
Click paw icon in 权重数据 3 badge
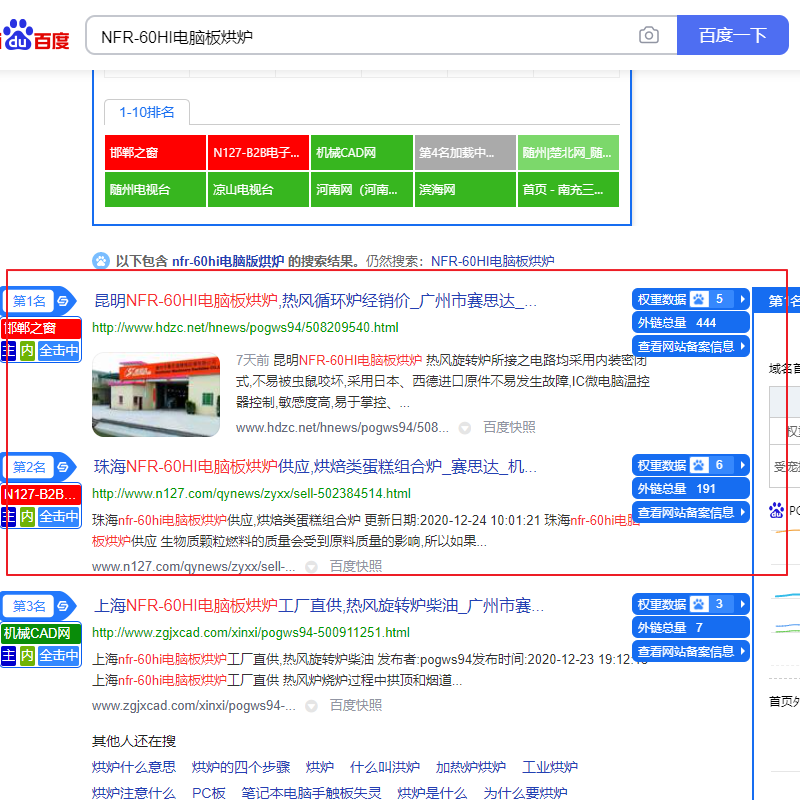(699, 604)
